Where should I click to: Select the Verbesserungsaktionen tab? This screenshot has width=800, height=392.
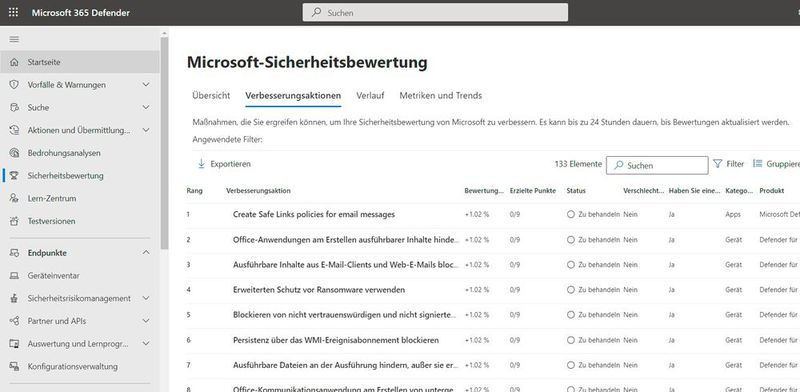(293, 95)
